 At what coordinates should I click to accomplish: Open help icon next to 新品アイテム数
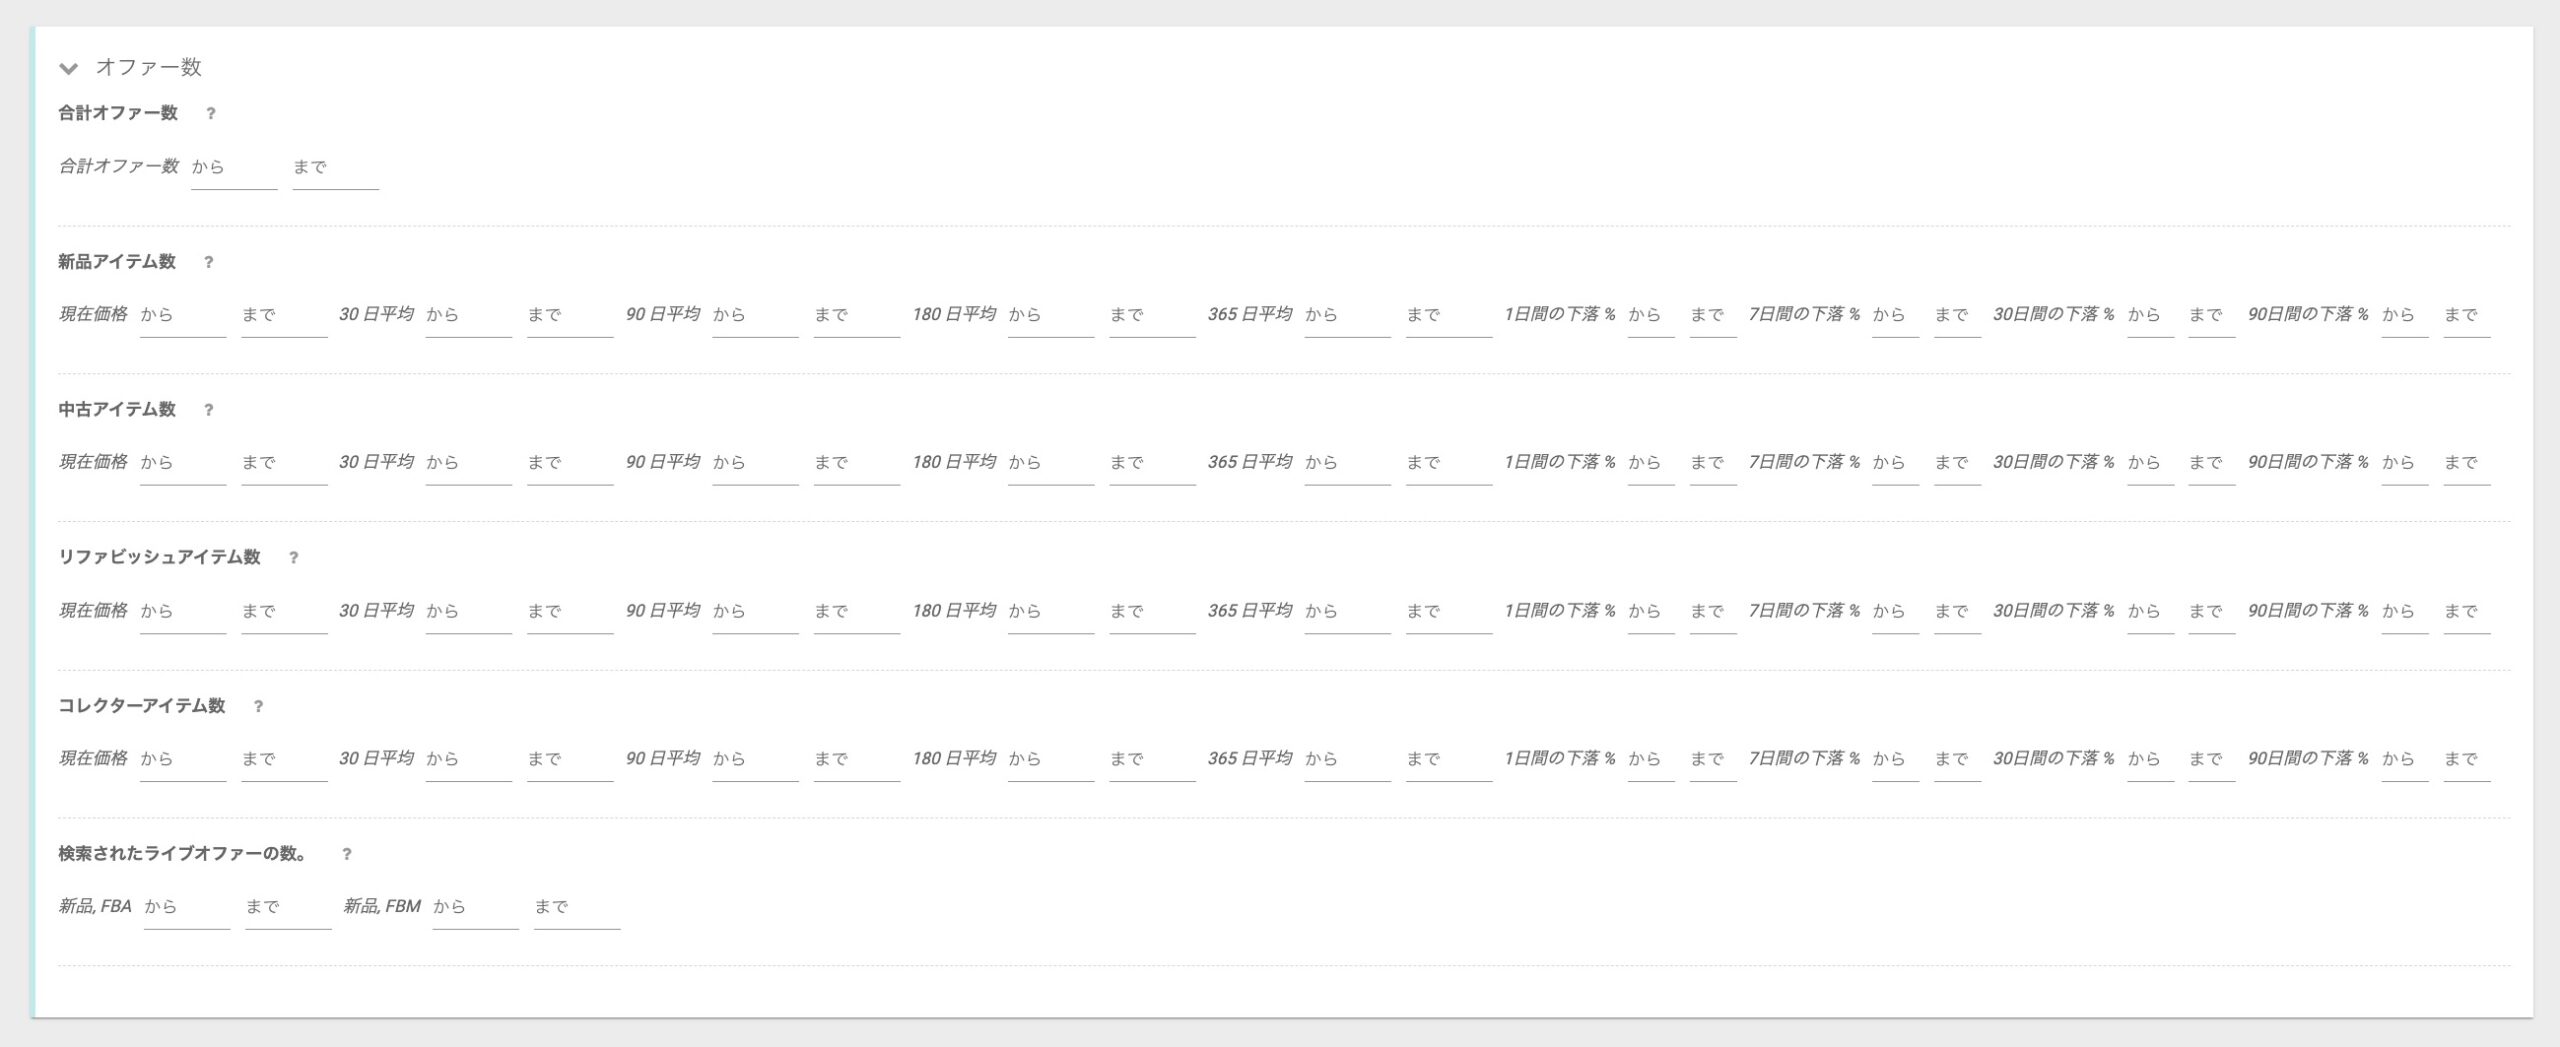[x=208, y=262]
